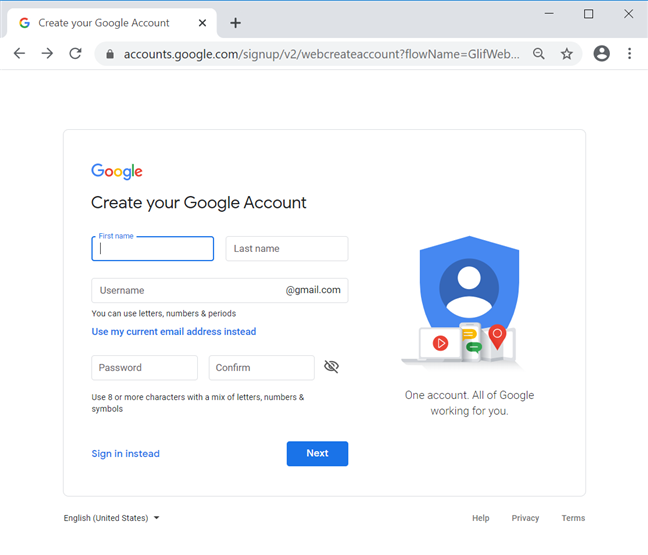Open the zoom magnifier in address bar
Image resolution: width=648 pixels, height=555 pixels.
539,54
